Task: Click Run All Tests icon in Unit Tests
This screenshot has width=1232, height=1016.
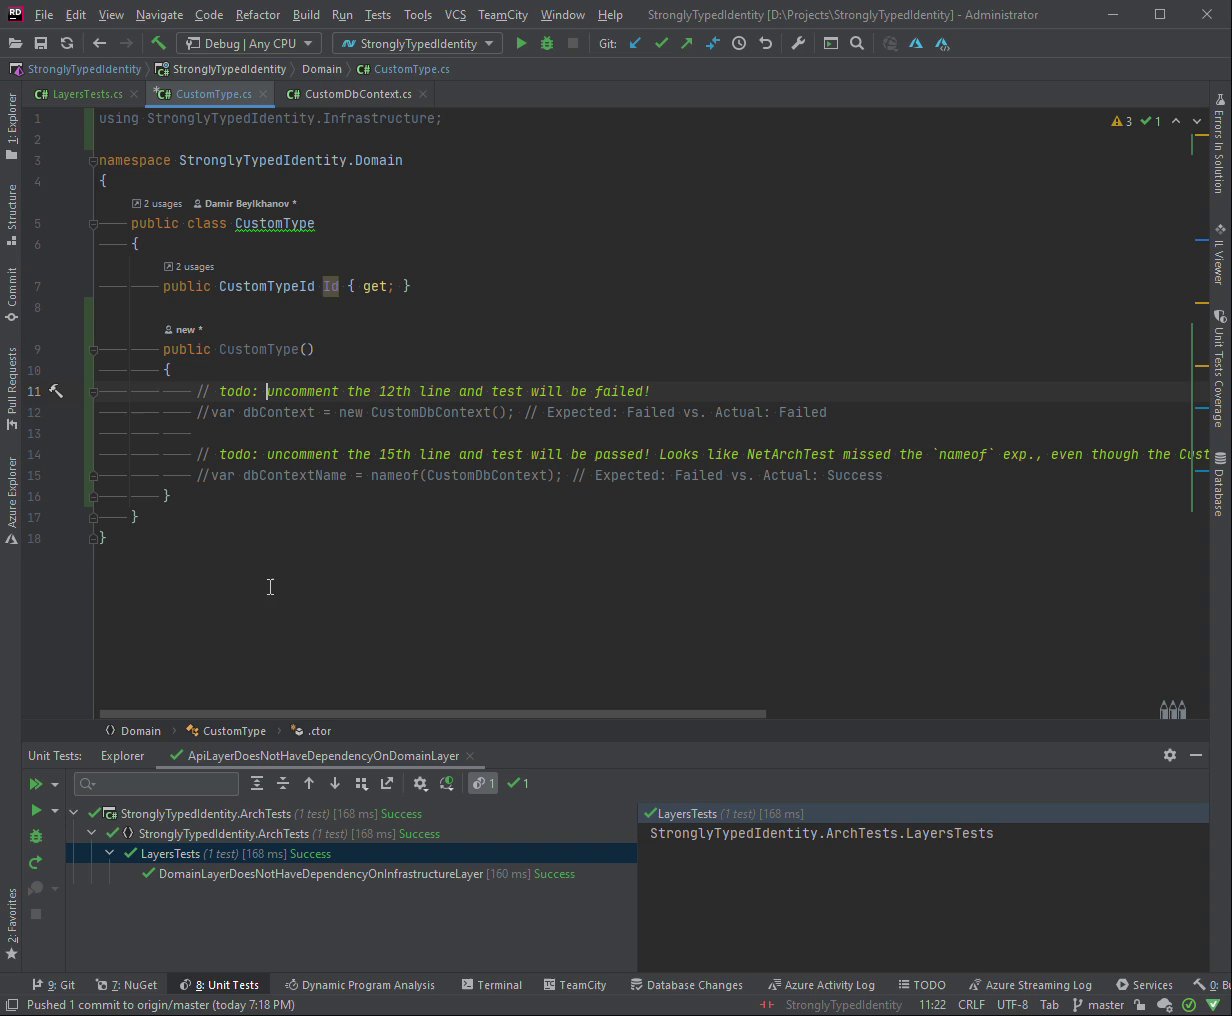Action: (x=36, y=784)
